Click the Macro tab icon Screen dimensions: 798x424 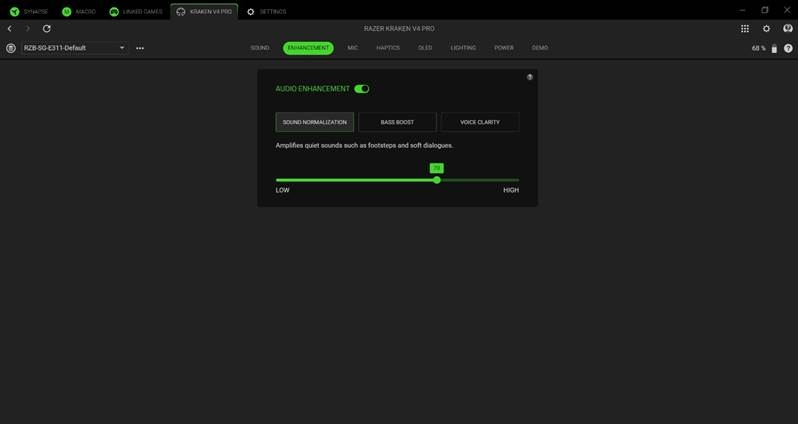click(x=67, y=11)
